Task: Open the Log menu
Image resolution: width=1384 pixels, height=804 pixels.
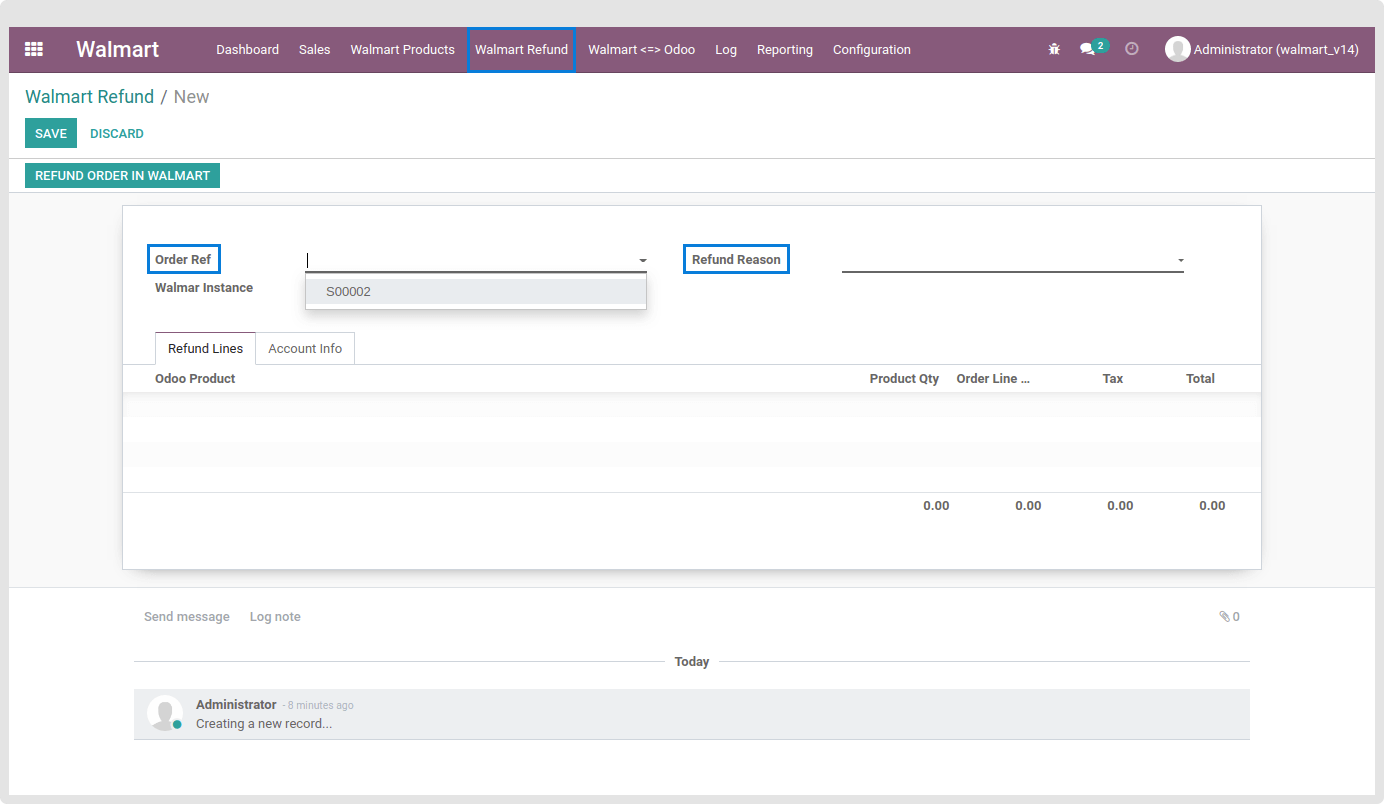Action: [726, 49]
